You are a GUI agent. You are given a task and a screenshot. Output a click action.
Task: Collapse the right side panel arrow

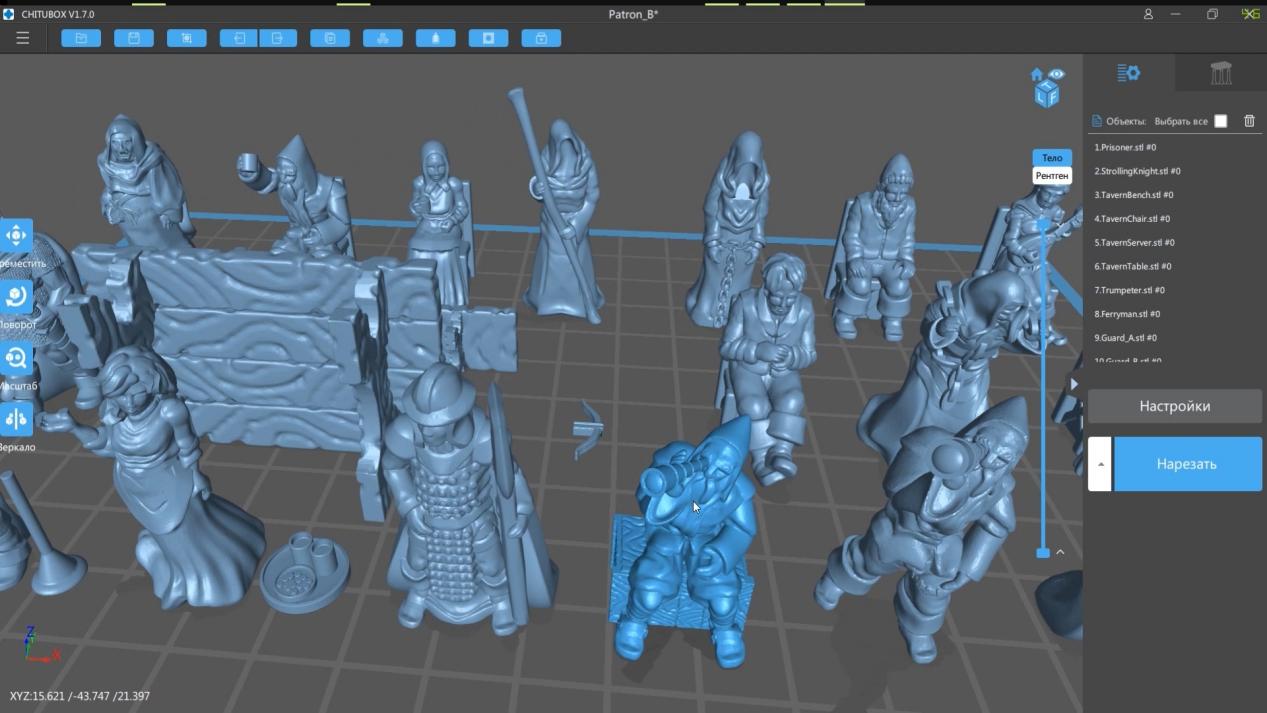click(x=1074, y=384)
